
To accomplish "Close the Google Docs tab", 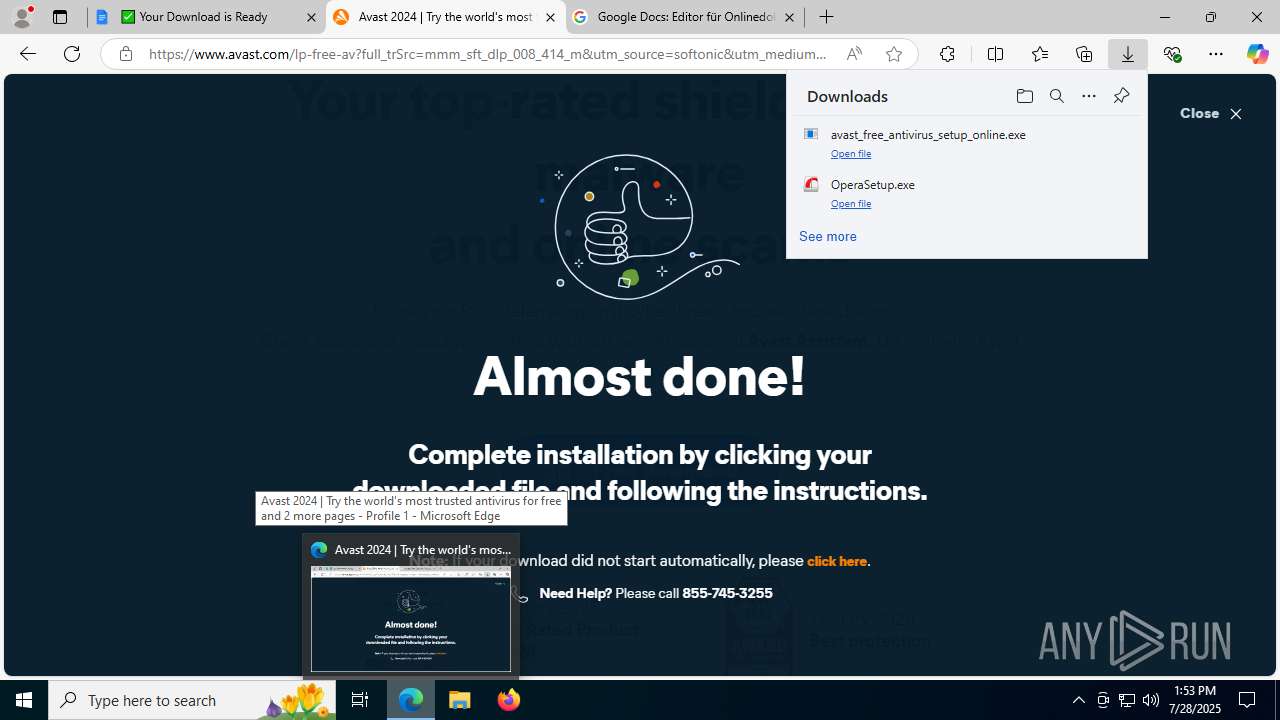I will (789, 17).
